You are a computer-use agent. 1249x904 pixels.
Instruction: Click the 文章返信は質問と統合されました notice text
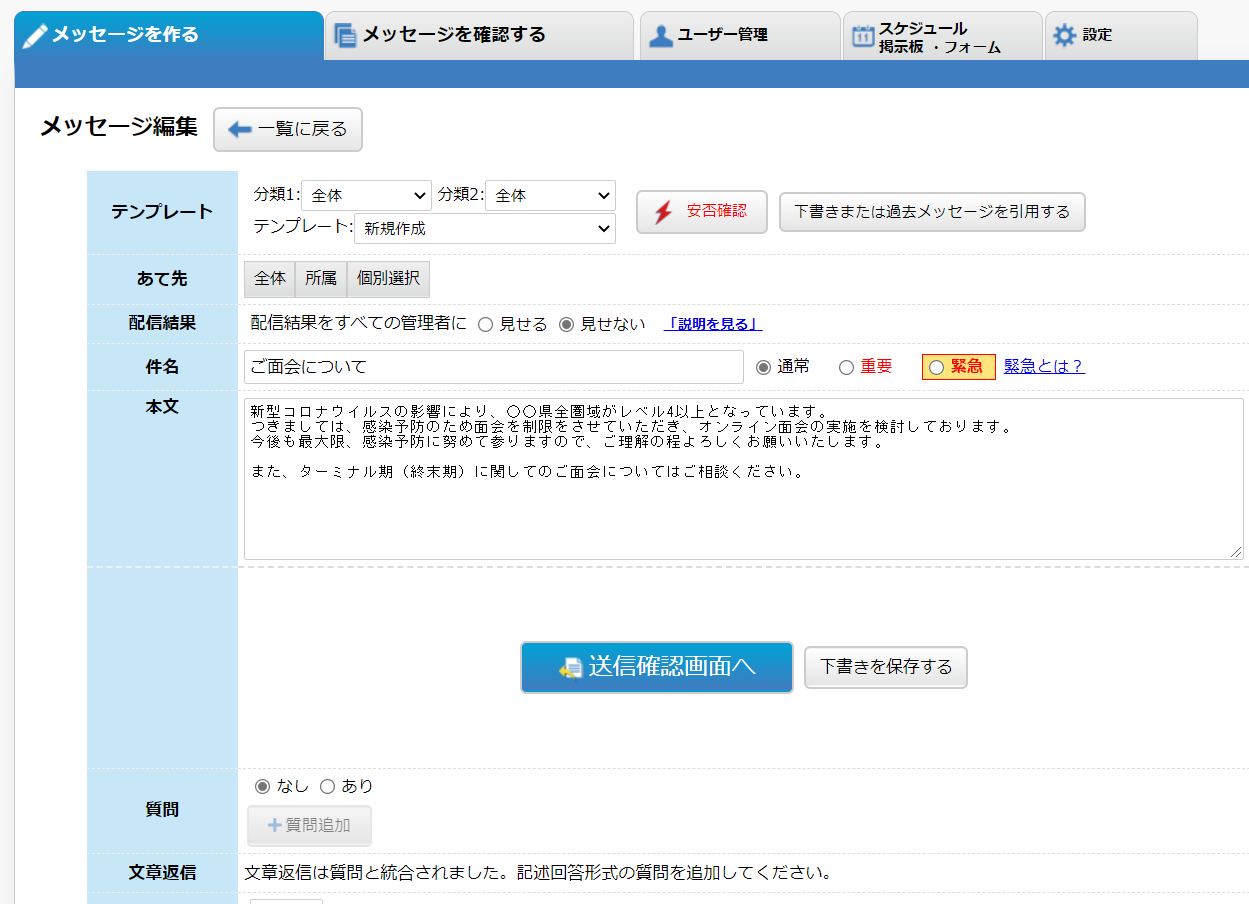click(539, 872)
